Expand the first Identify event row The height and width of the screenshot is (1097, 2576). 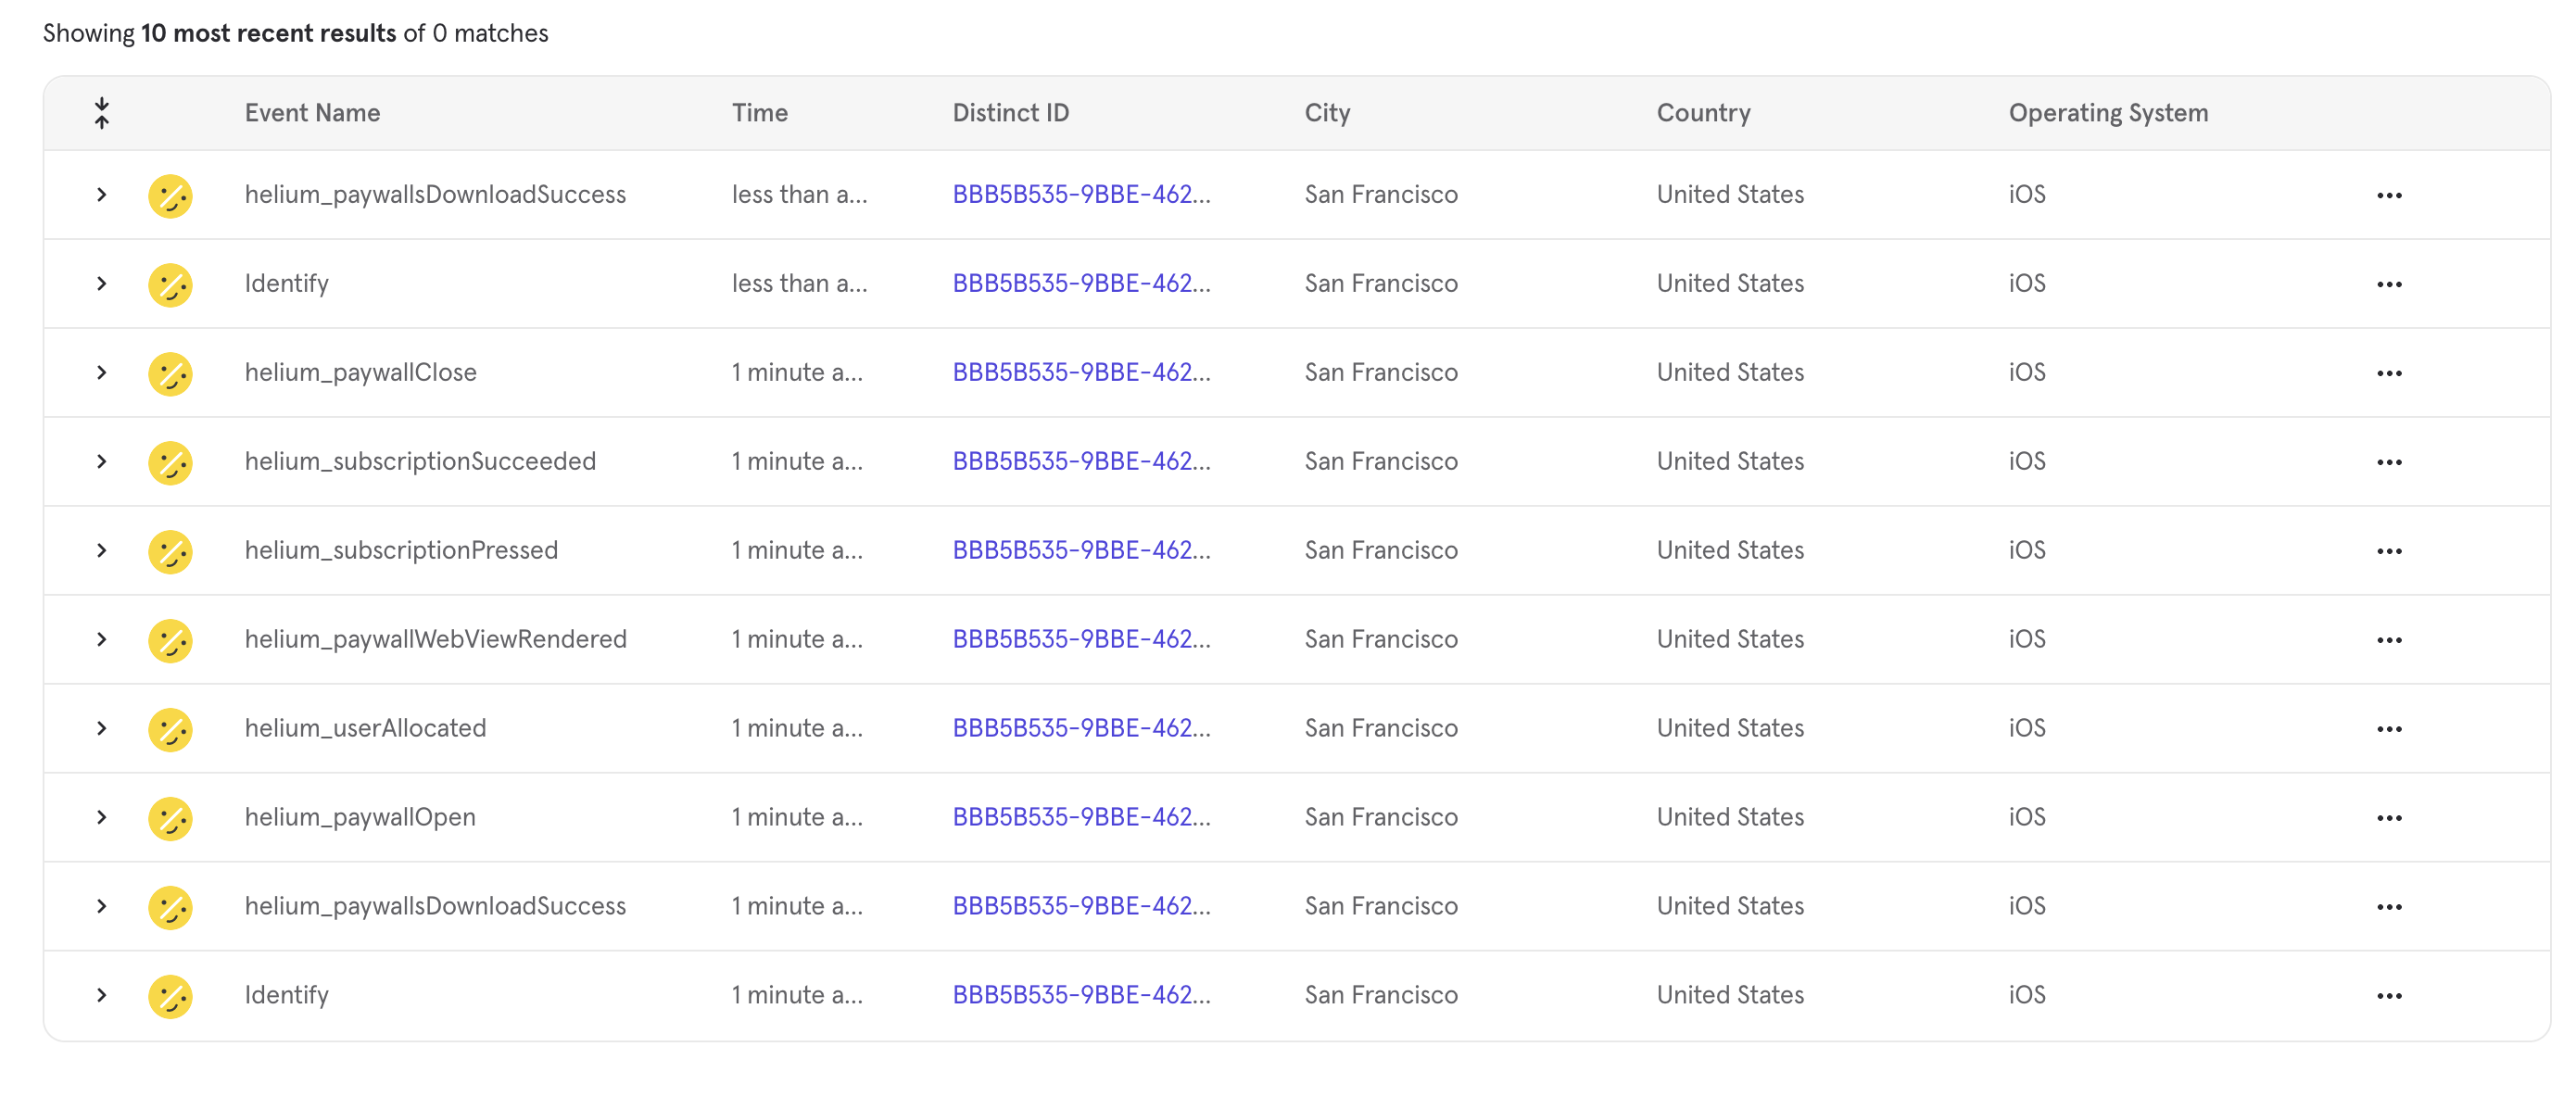point(102,284)
